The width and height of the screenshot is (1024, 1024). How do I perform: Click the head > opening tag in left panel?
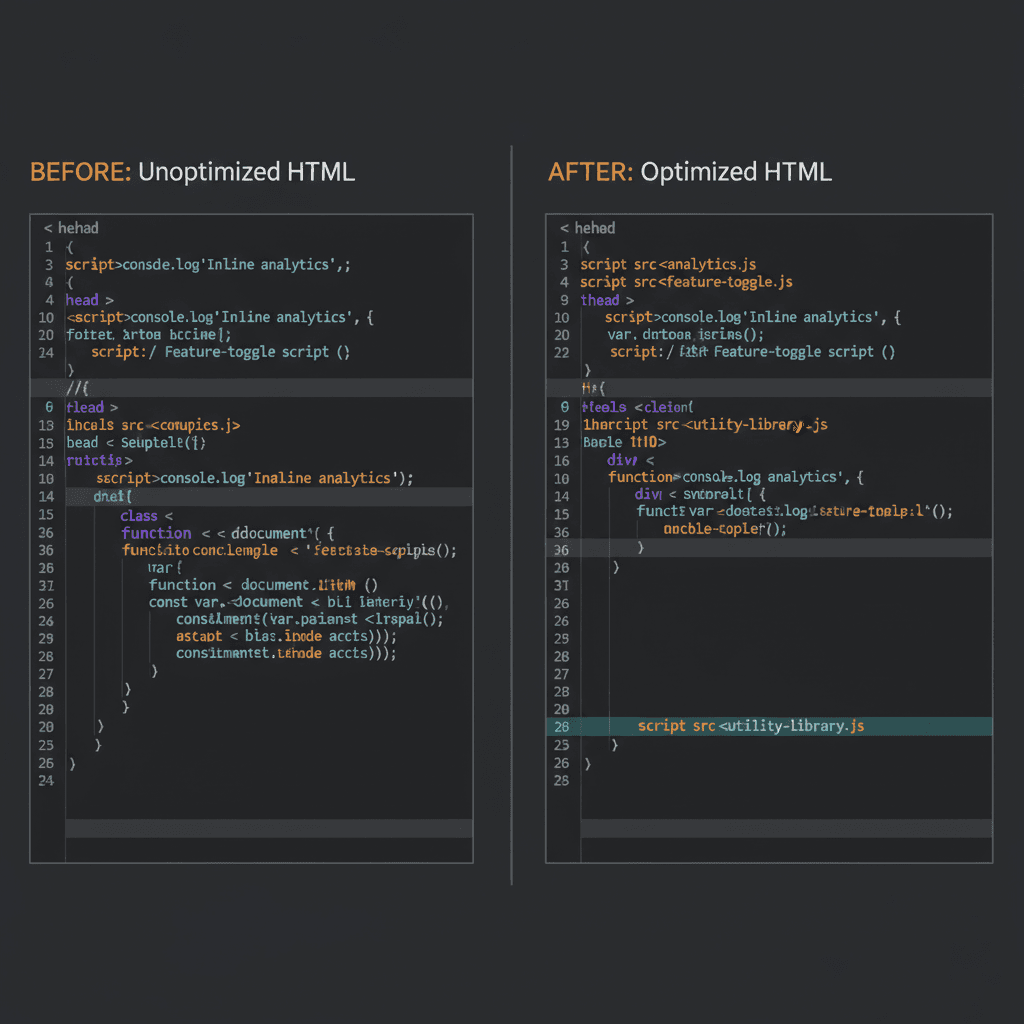(x=84, y=299)
